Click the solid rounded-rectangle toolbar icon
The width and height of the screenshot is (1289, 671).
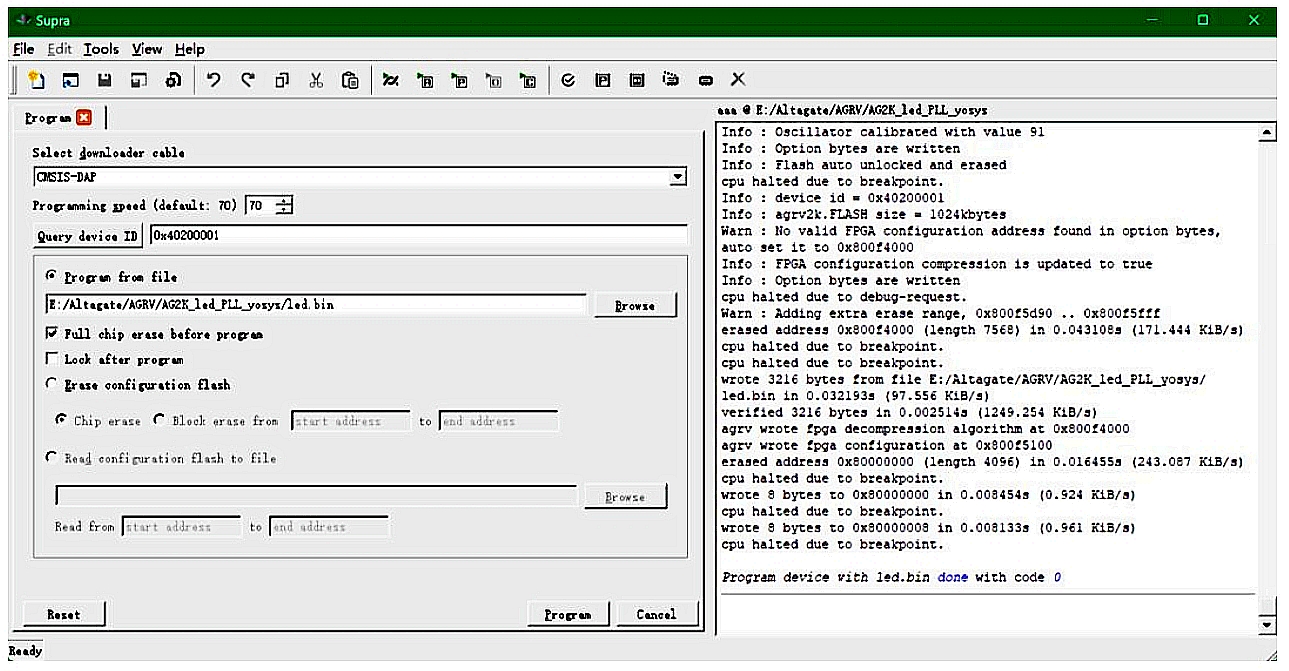705,79
